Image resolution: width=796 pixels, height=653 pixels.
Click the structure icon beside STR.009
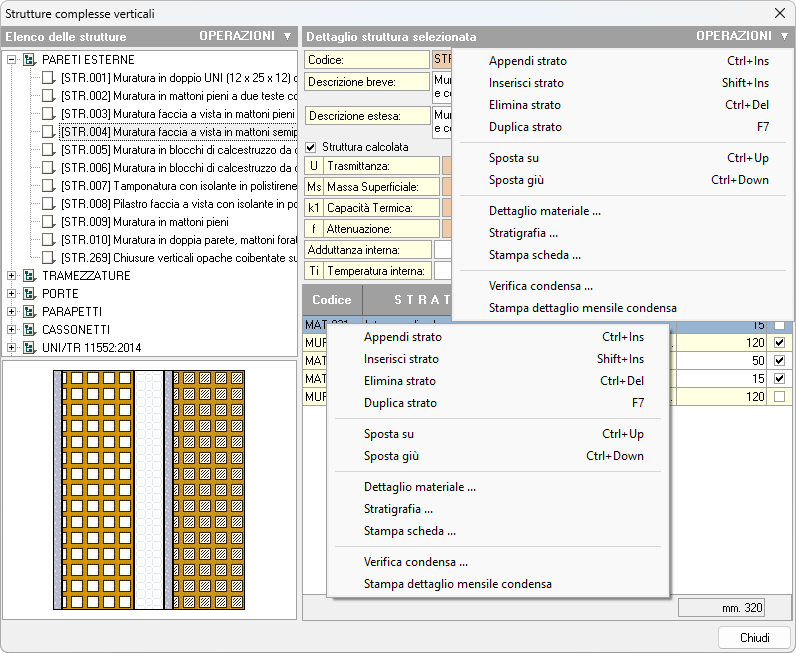(x=48, y=222)
